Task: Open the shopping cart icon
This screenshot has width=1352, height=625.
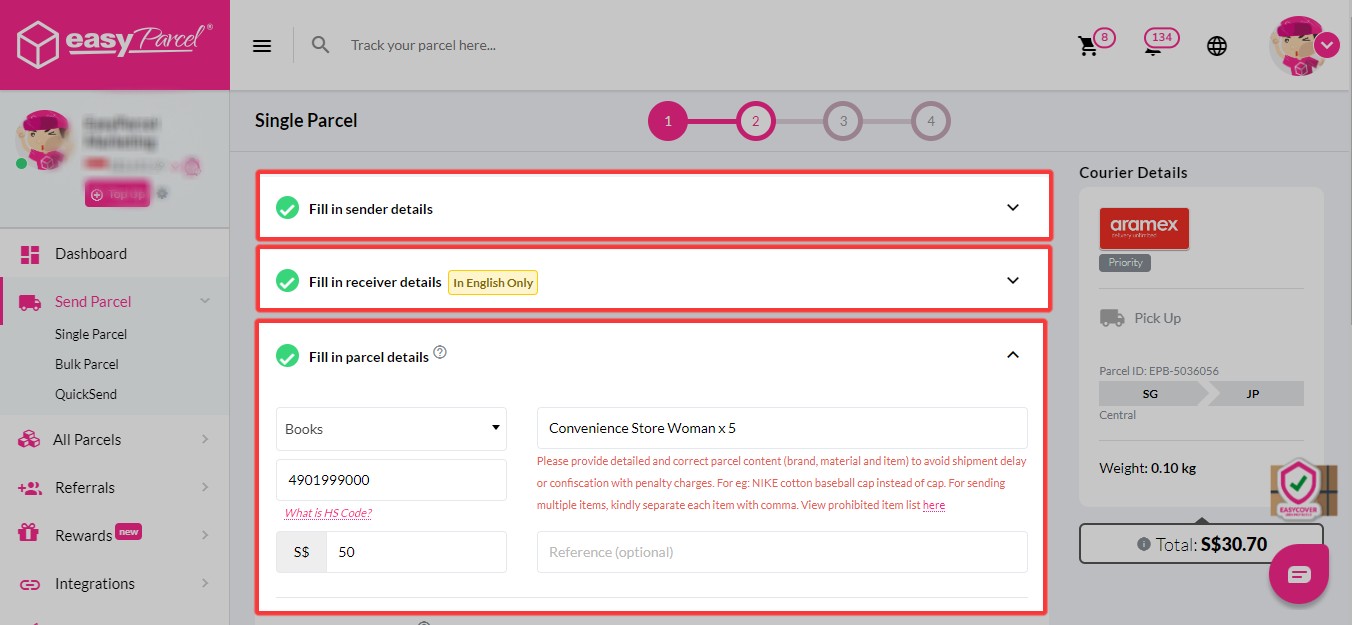Action: (x=1088, y=46)
